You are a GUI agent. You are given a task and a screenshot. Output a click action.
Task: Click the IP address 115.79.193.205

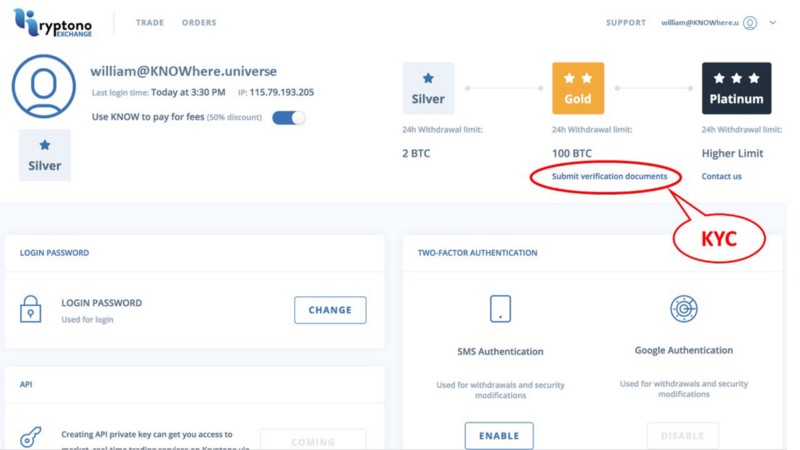click(x=282, y=92)
